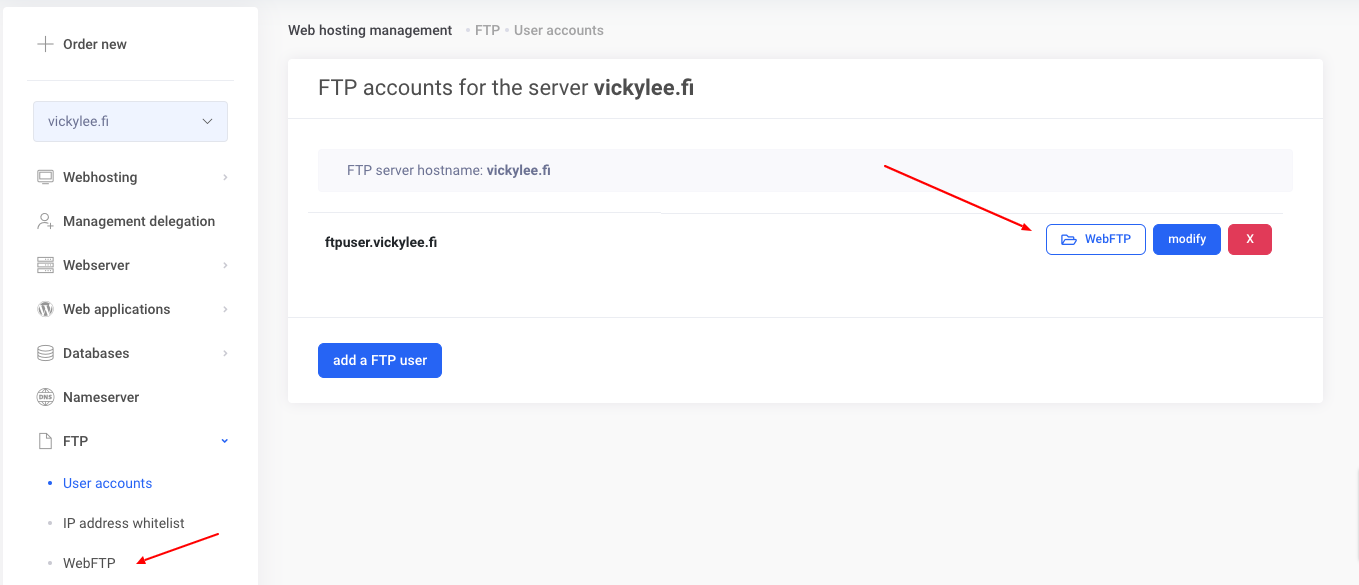Select WebFTP in the sidebar menu
The height and width of the screenshot is (585, 1359).
(x=89, y=563)
